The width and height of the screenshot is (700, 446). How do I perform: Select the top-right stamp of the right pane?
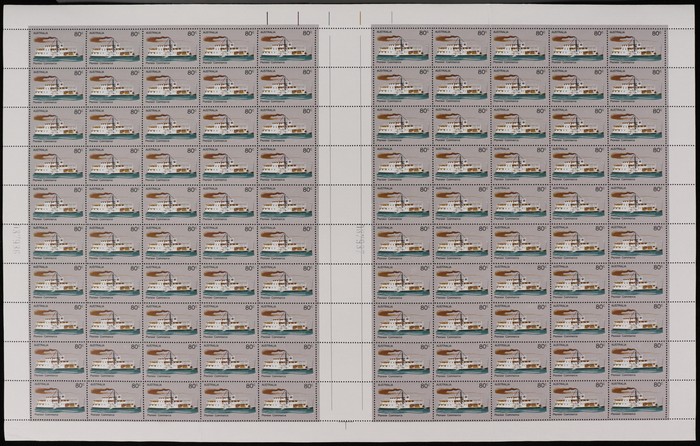637,47
